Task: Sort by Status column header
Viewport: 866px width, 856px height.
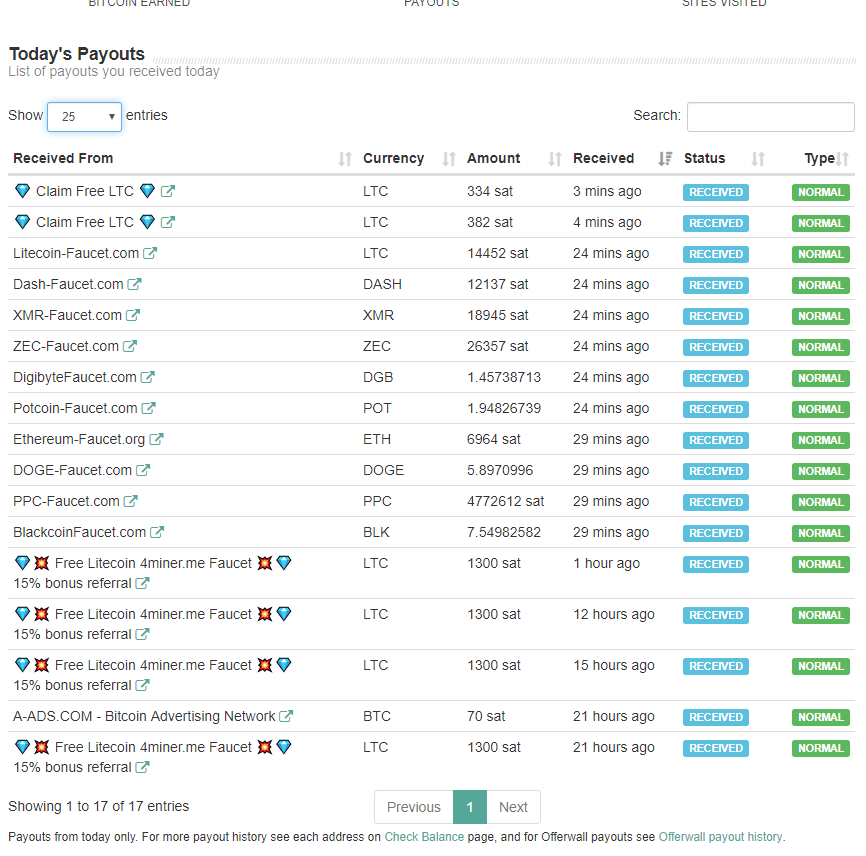Action: (704, 158)
